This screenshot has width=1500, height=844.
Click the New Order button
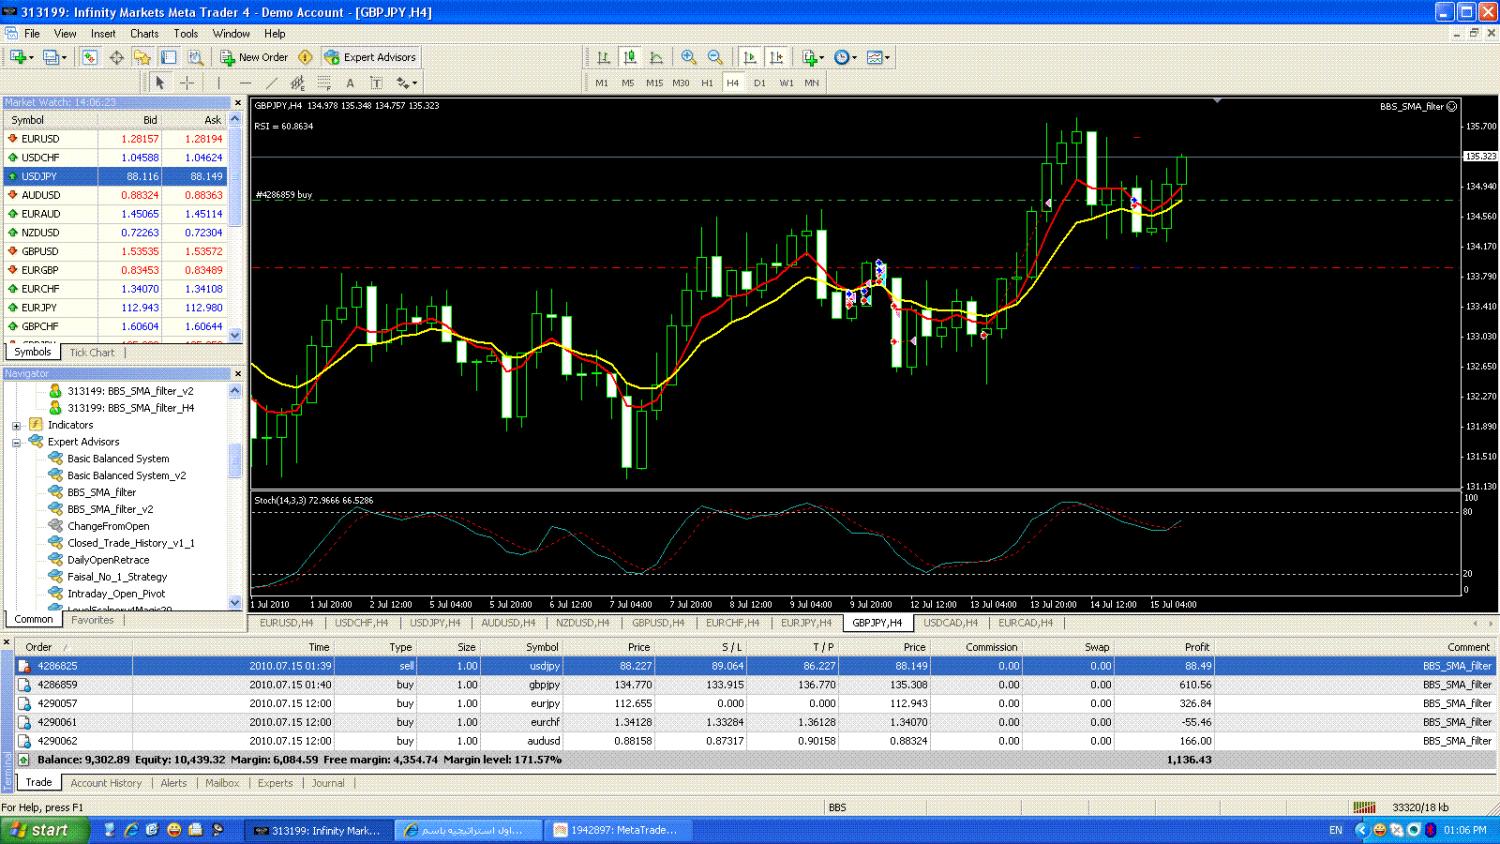[254, 58]
